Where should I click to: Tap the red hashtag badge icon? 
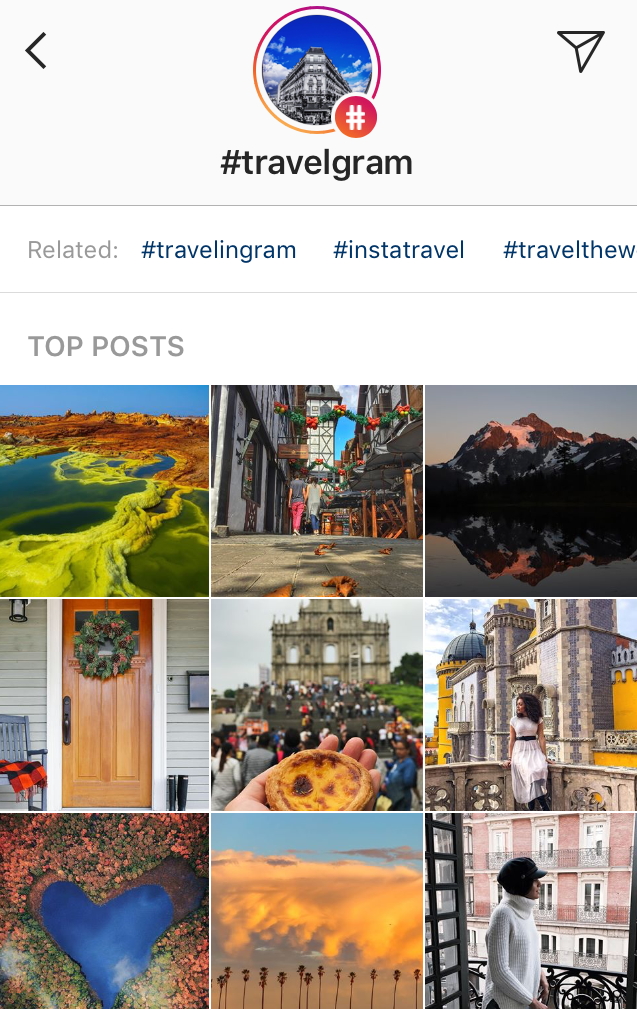pos(355,116)
